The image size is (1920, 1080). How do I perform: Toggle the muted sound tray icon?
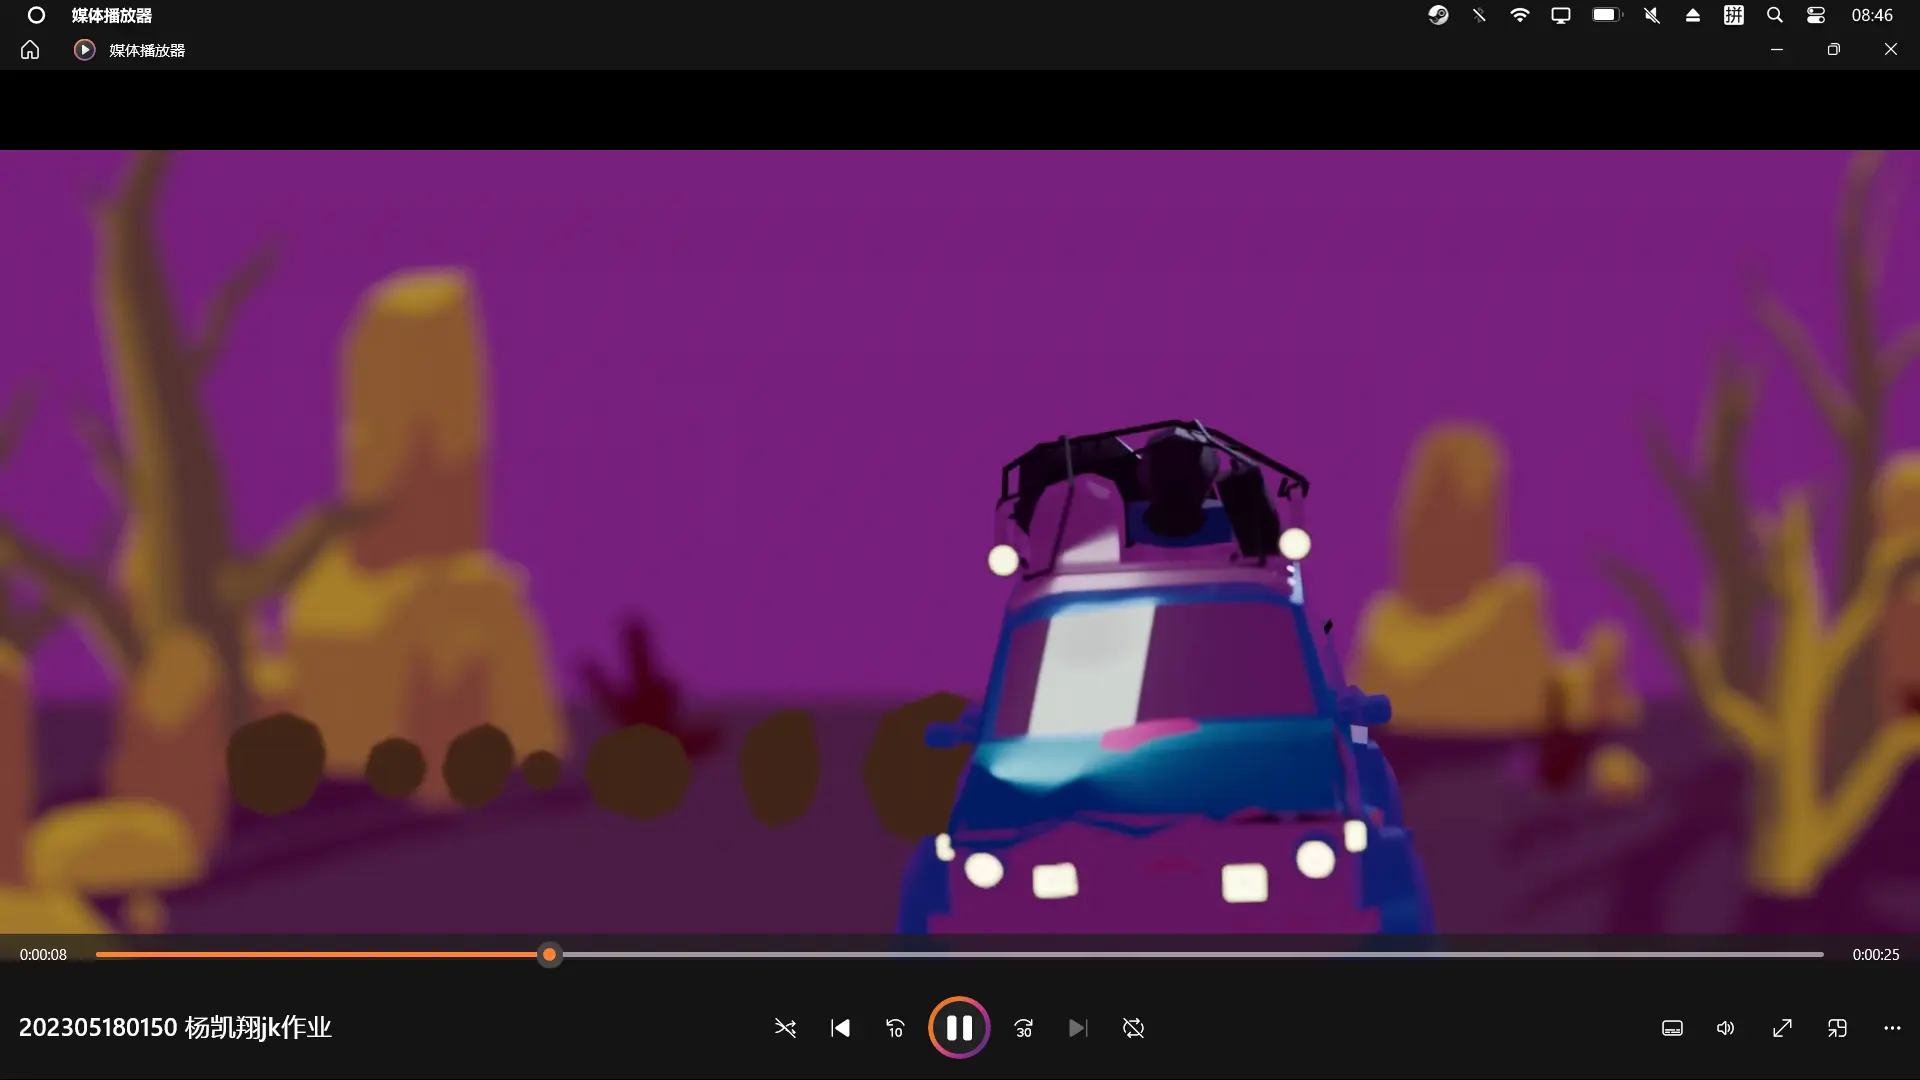pos(1652,15)
